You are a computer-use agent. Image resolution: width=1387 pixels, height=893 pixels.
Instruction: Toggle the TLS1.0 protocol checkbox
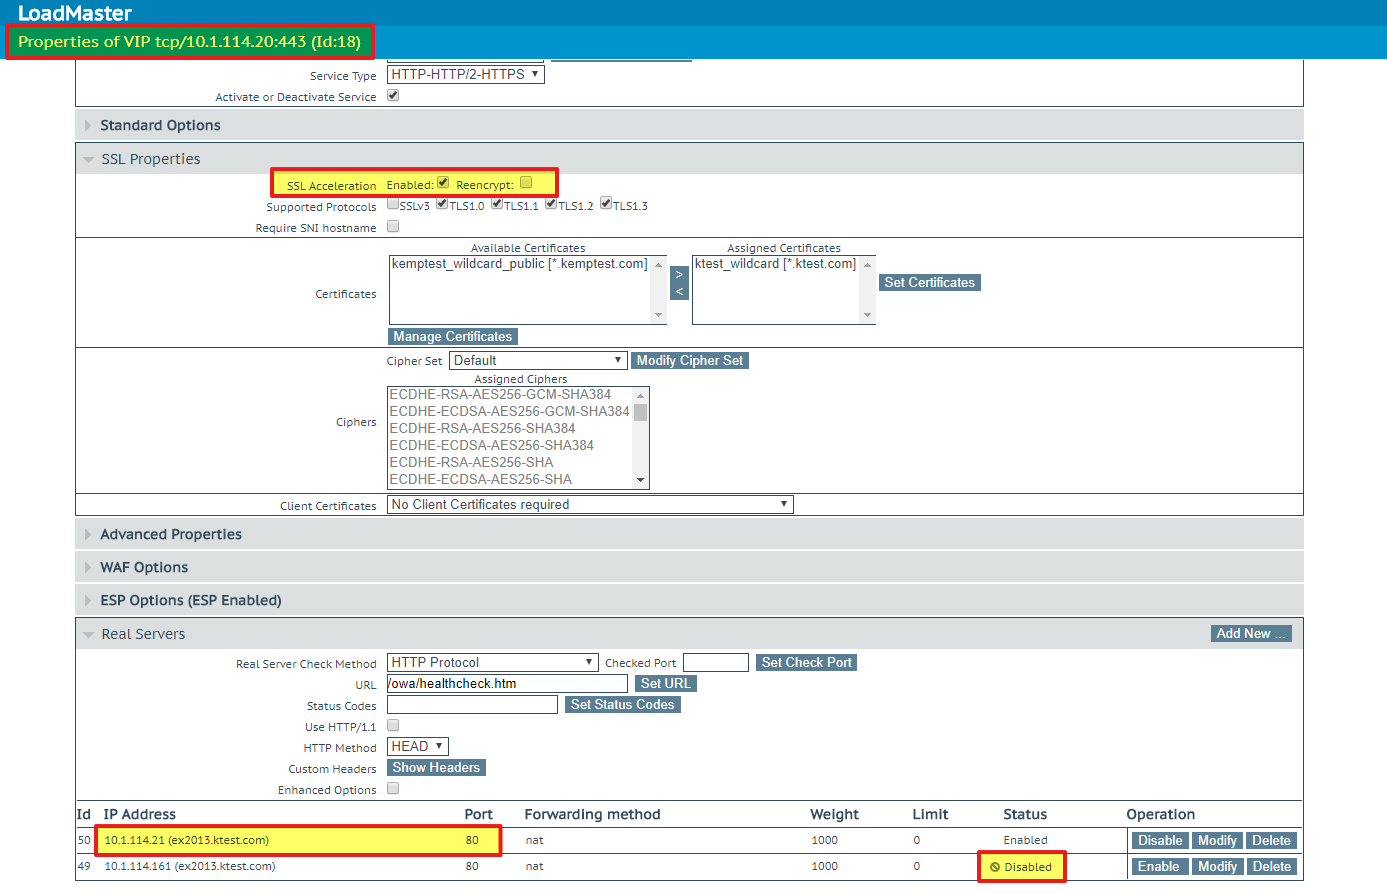pyautogui.click(x=442, y=204)
